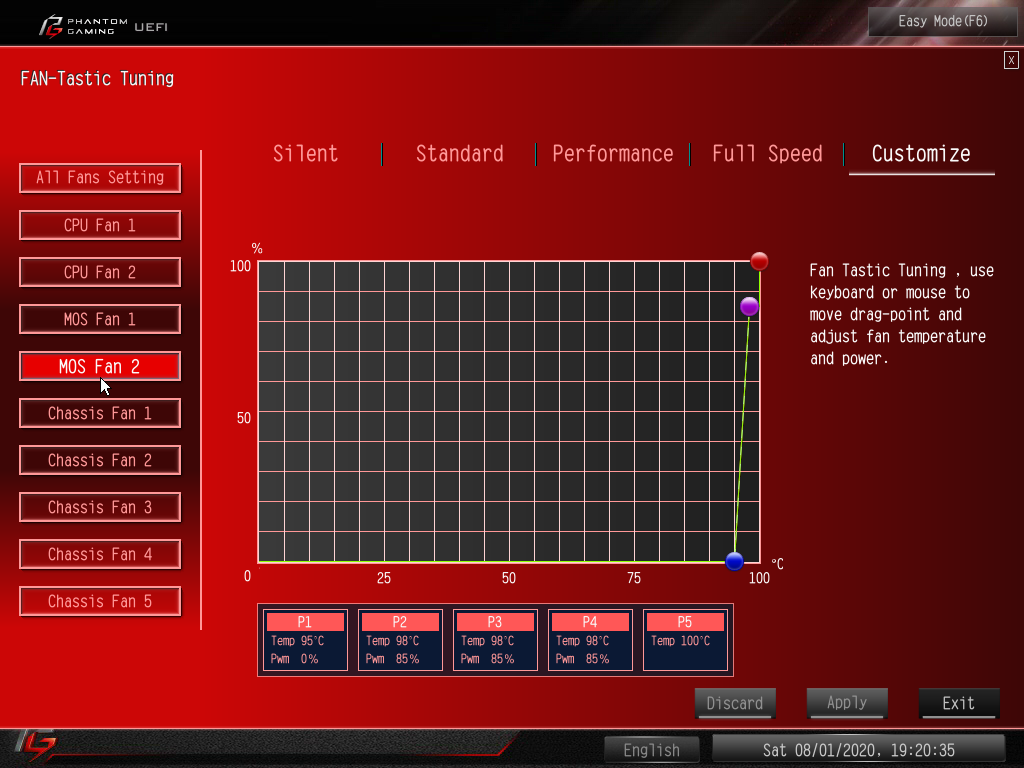Open All Fans Setting
The width and height of the screenshot is (1024, 768).
100,178
